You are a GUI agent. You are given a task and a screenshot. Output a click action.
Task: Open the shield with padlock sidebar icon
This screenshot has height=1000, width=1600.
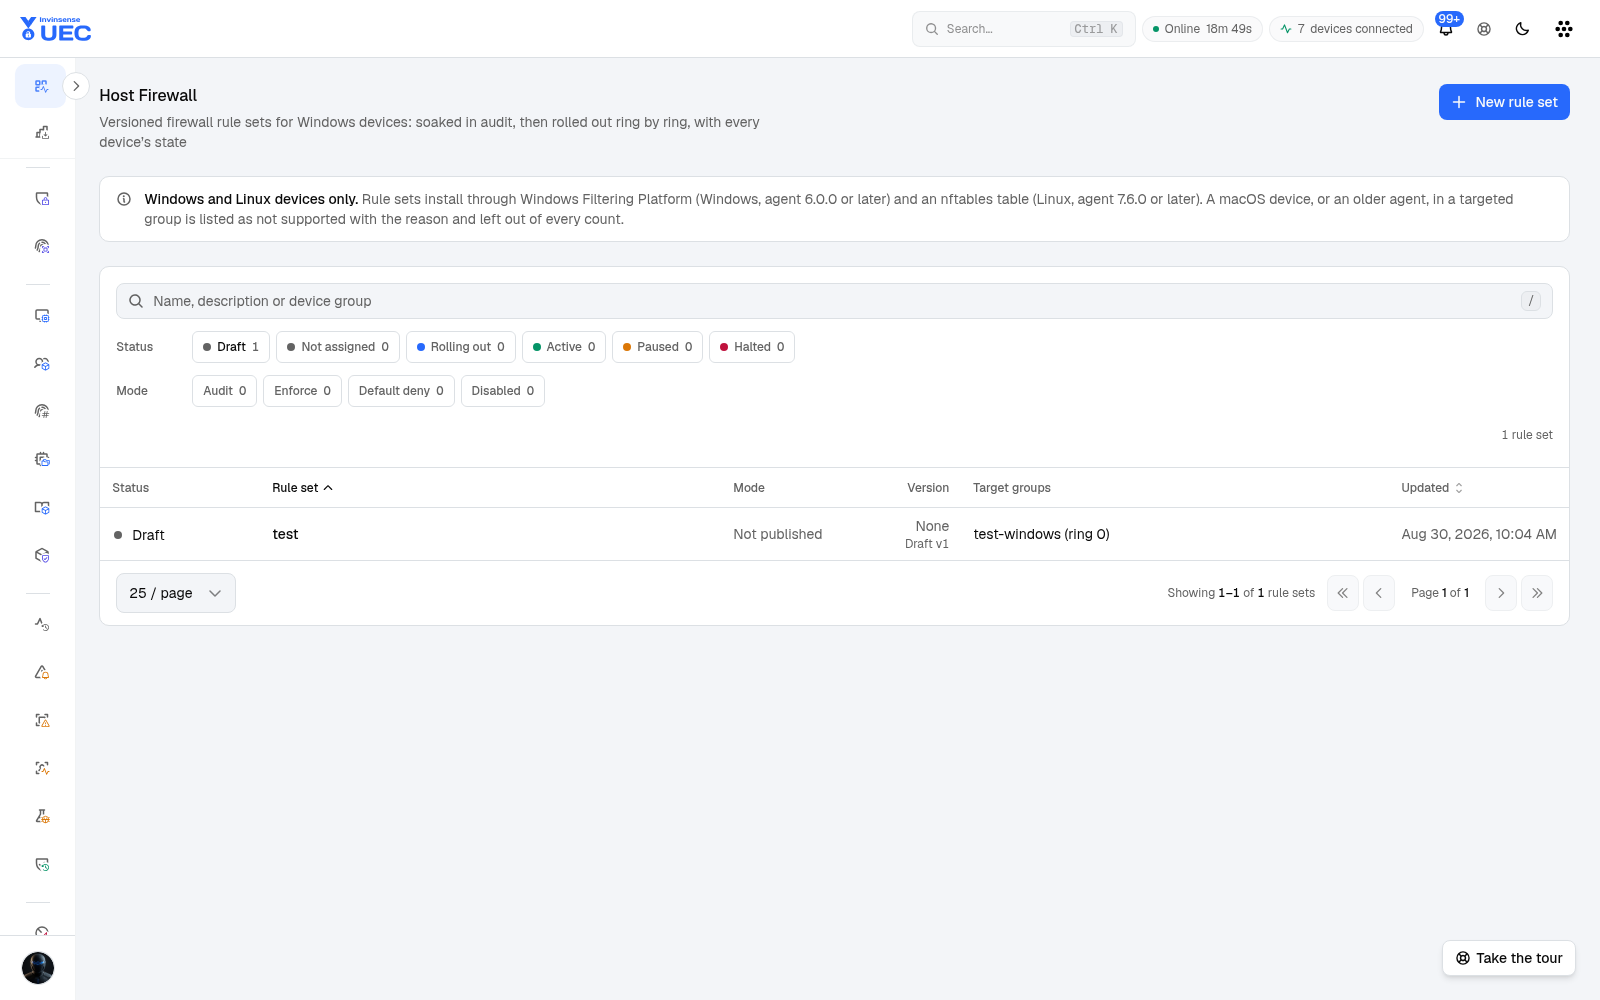41,198
